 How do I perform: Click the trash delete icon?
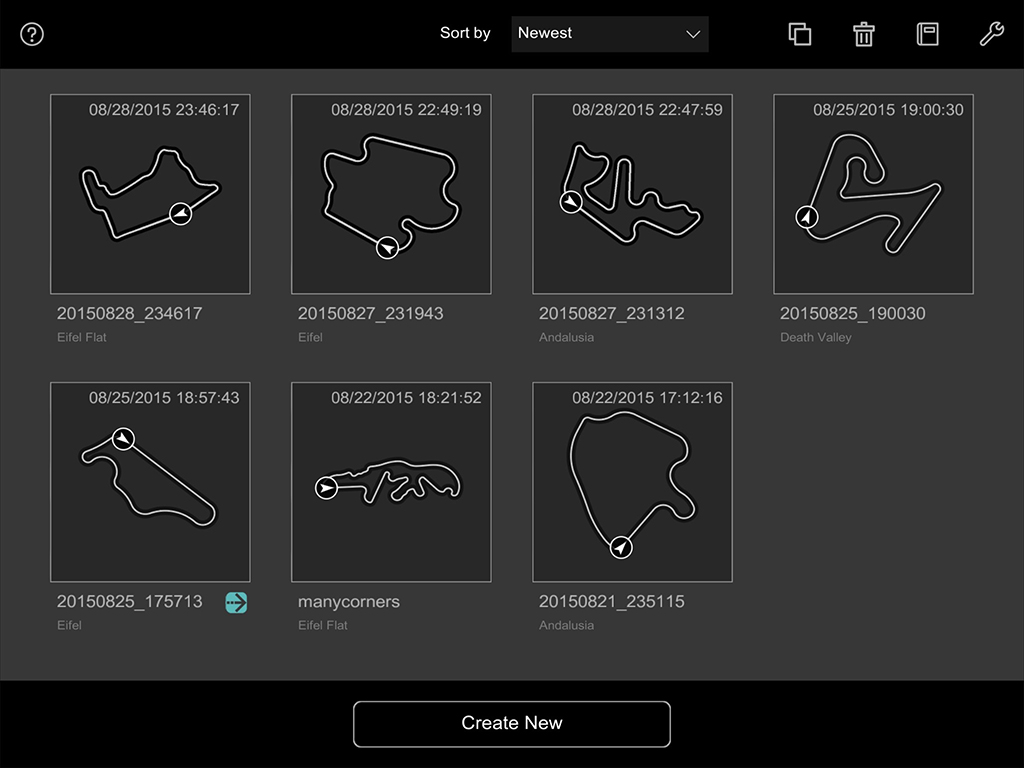click(863, 34)
